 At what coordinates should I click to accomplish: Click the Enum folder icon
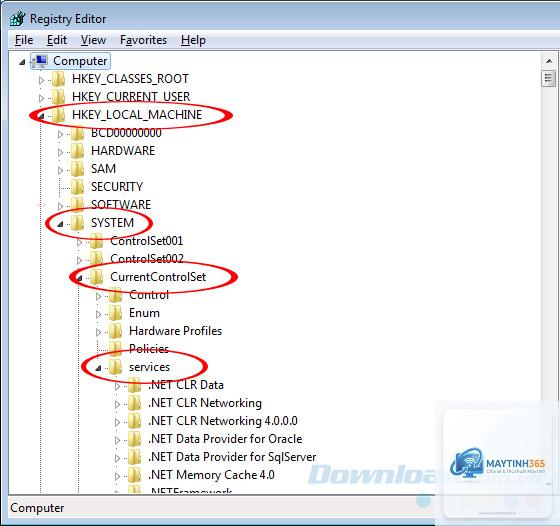(115, 313)
